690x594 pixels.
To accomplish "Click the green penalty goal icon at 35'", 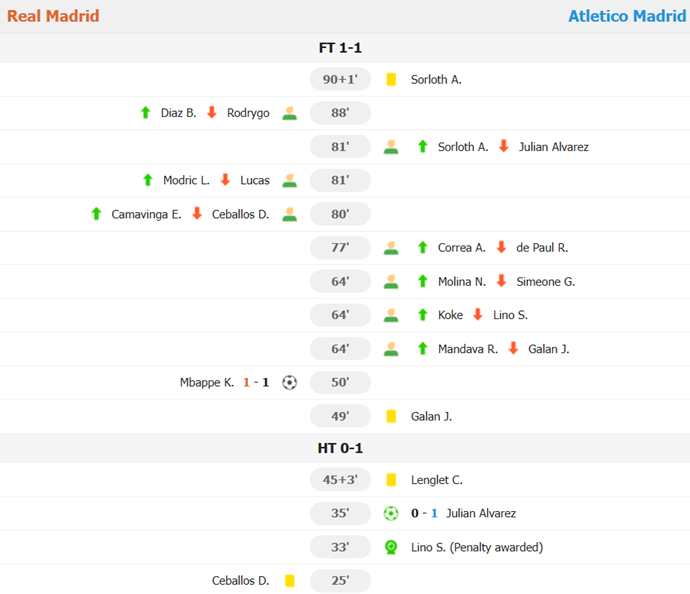I will click(391, 513).
